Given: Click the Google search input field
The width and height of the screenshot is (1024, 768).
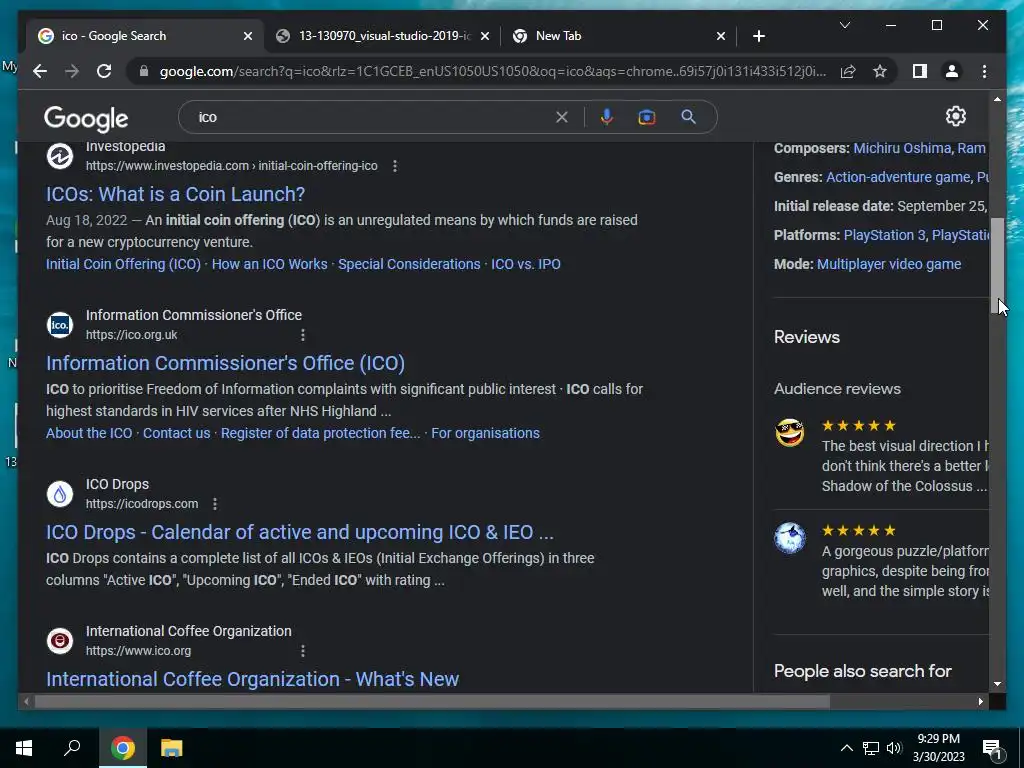Looking at the screenshot, I should point(372,117).
